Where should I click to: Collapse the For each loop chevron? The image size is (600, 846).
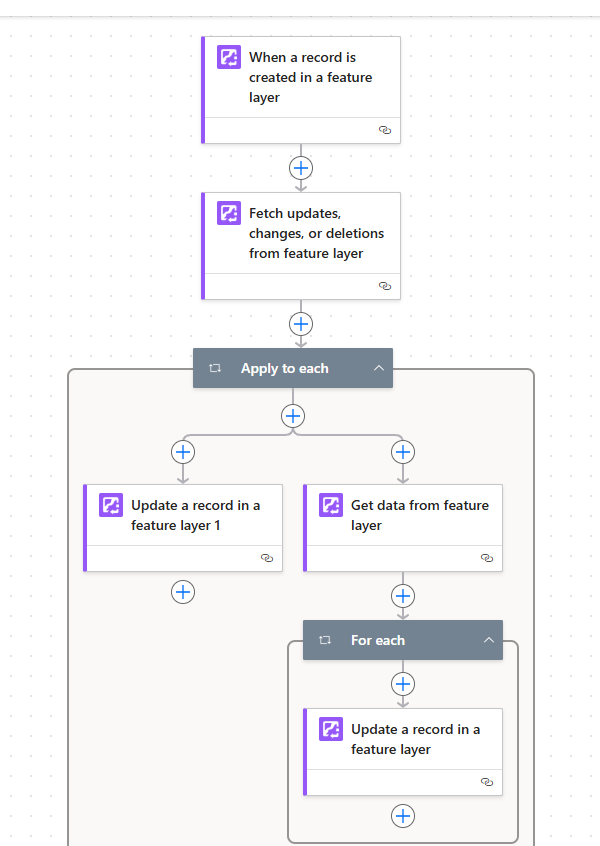pyautogui.click(x=489, y=640)
